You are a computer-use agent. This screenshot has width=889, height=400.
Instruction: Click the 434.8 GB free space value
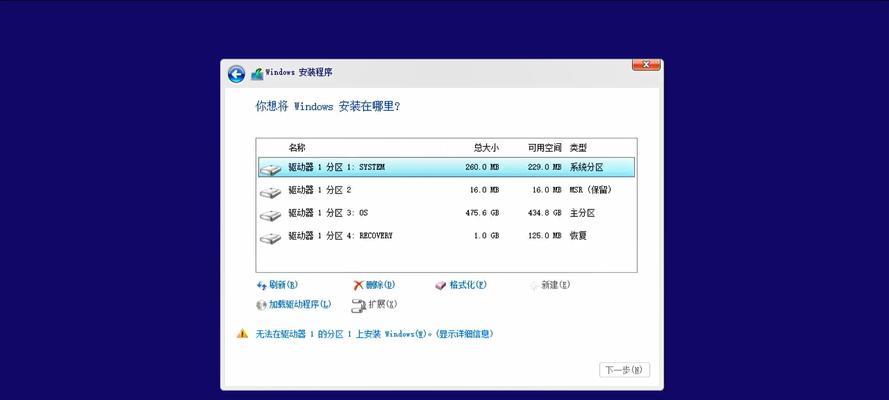[544, 213]
